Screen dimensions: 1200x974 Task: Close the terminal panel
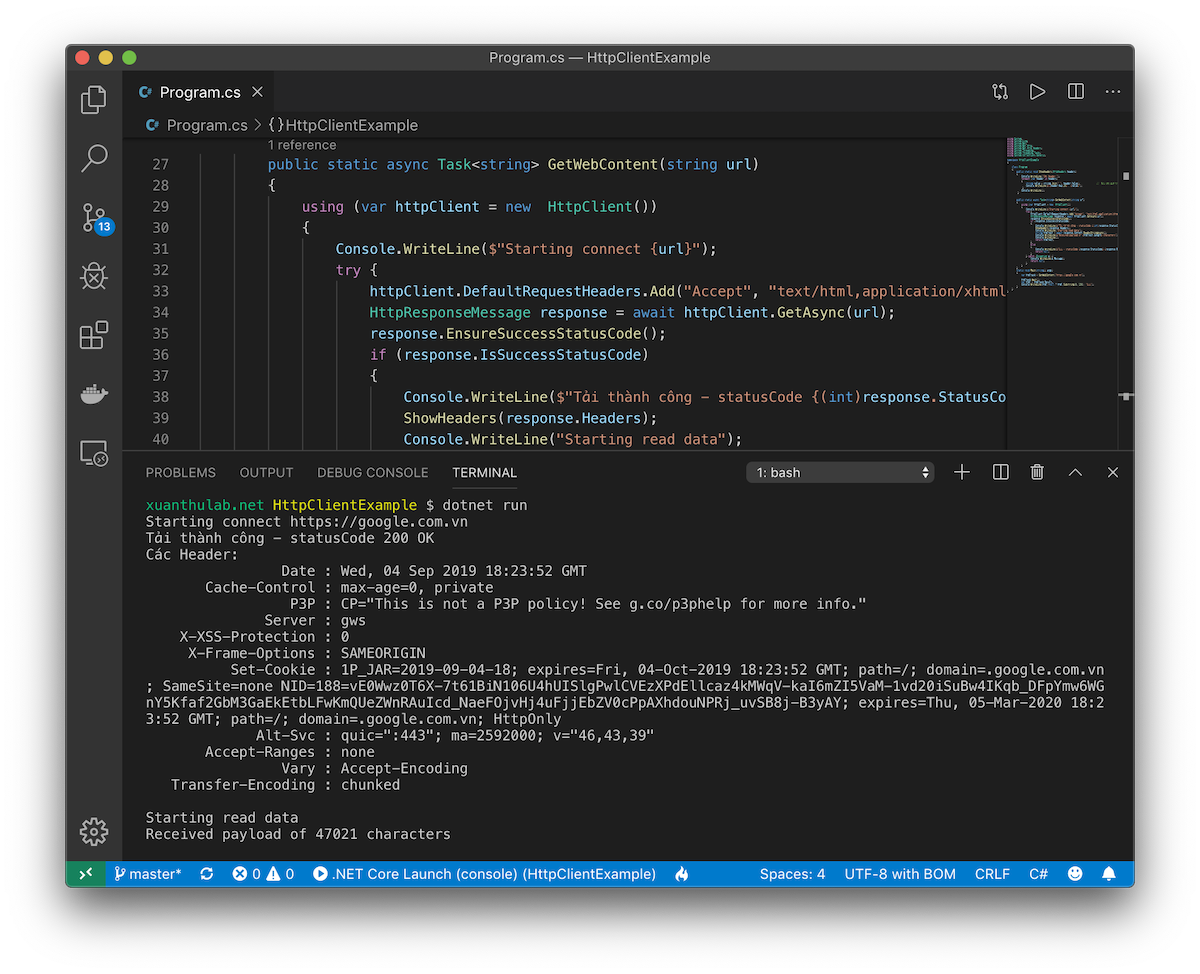point(1113,472)
